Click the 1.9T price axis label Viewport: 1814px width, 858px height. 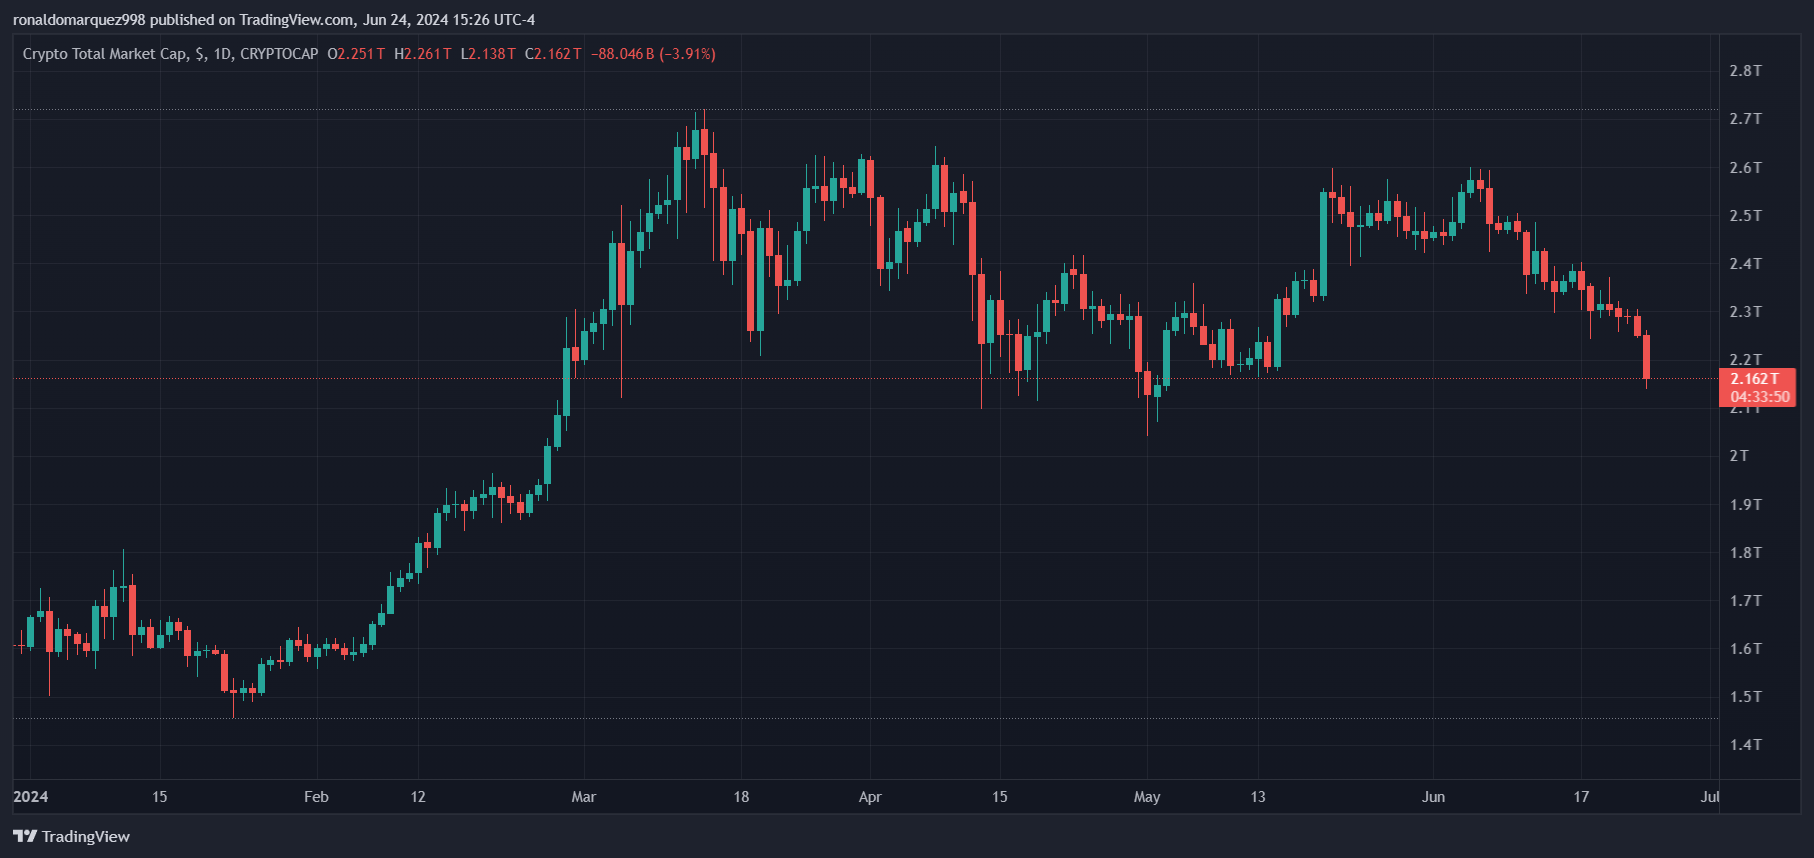(x=1746, y=505)
